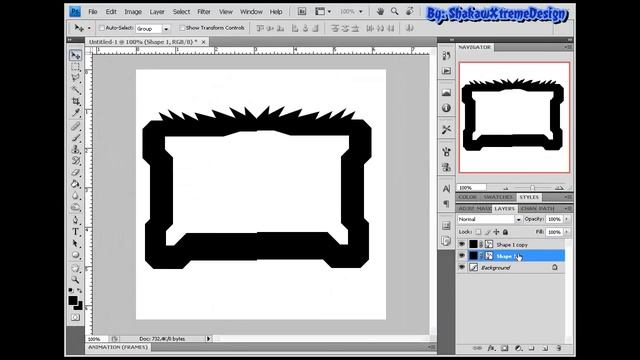
Task: Select the Dodge tool
Action: point(76,207)
